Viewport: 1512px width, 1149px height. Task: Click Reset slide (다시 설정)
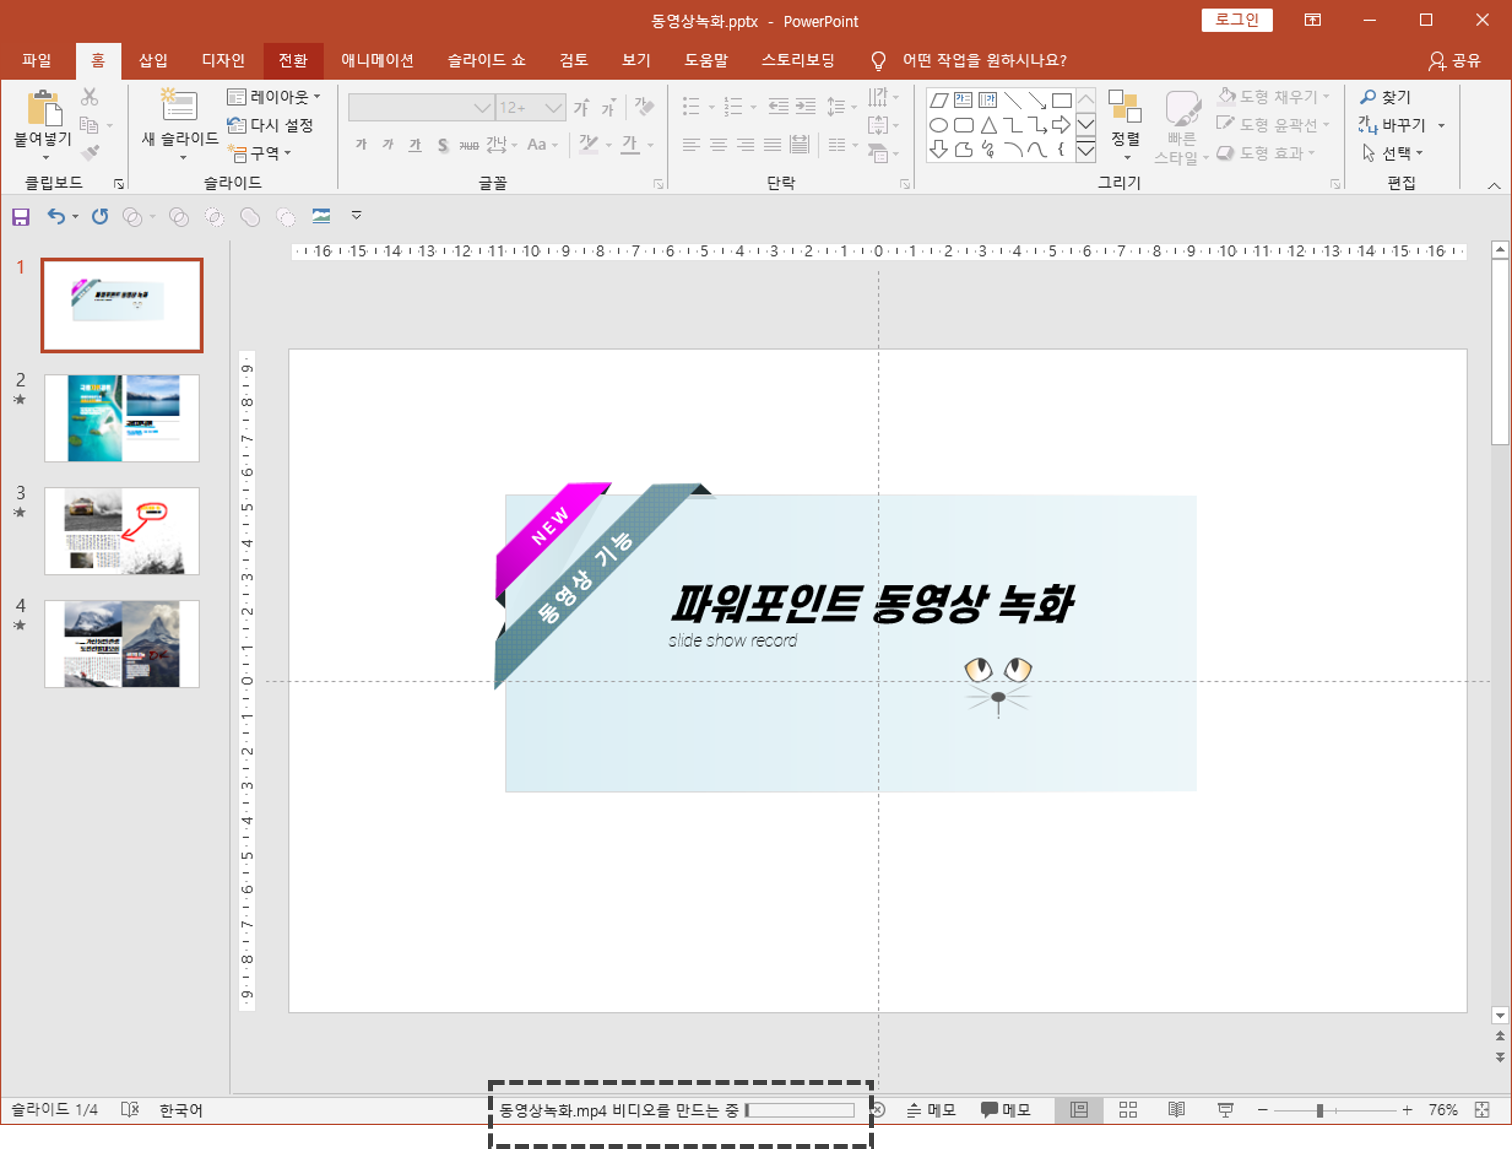(x=270, y=125)
